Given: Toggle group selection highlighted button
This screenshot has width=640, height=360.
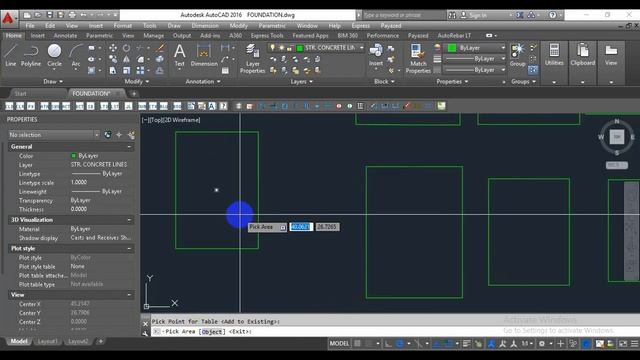Looking at the screenshot, I should tap(533, 70).
